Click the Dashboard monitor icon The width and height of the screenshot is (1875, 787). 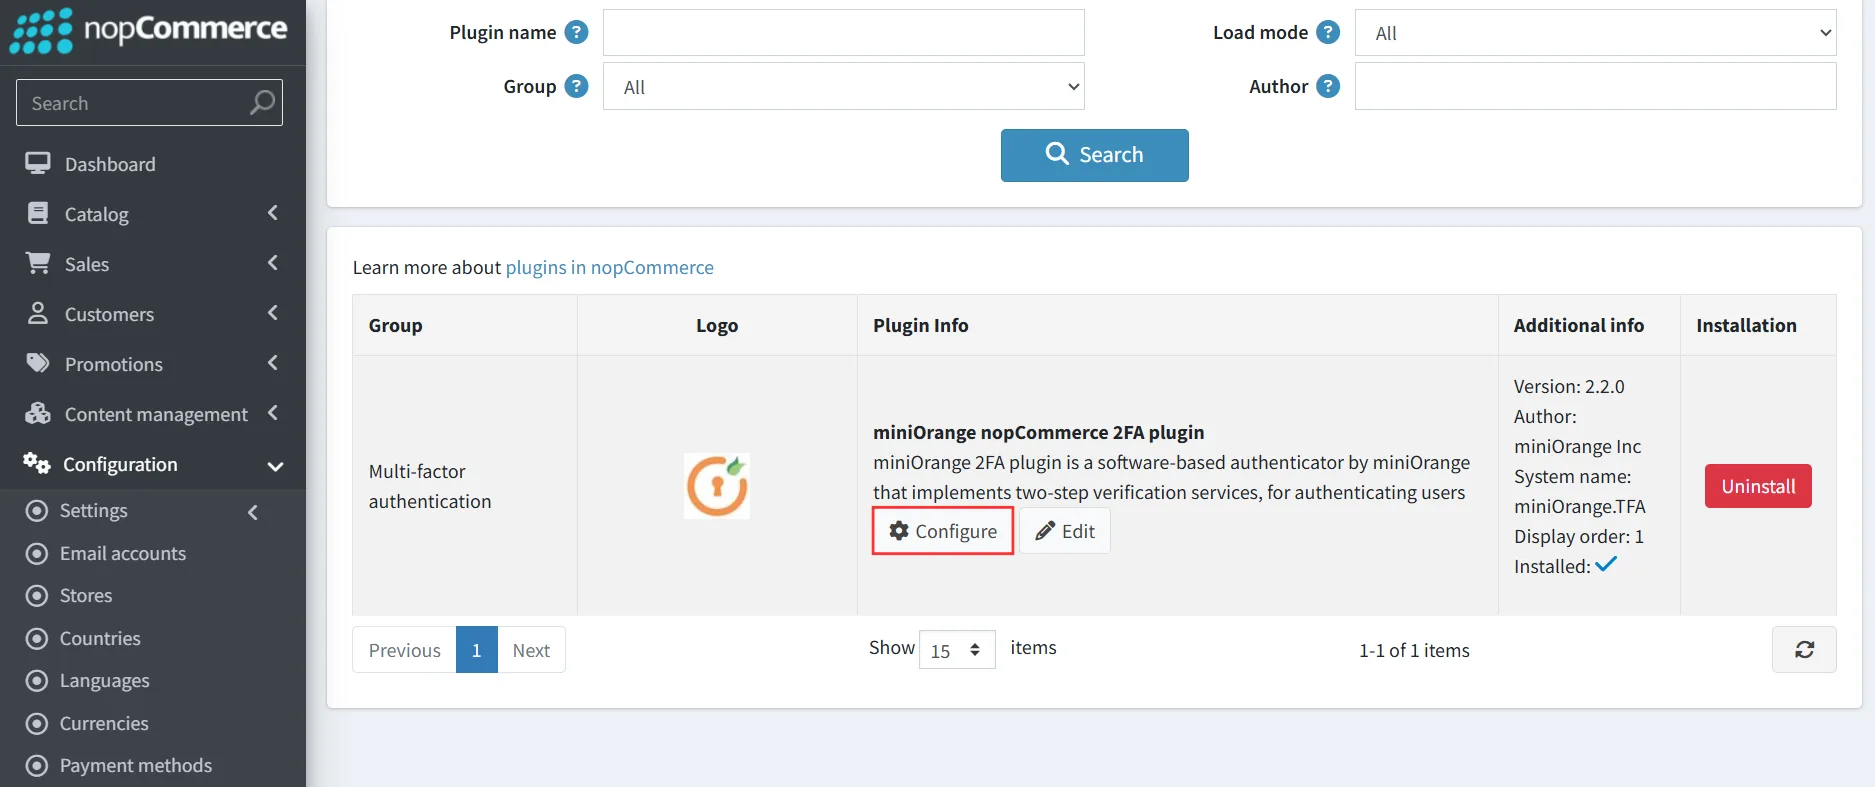38,163
